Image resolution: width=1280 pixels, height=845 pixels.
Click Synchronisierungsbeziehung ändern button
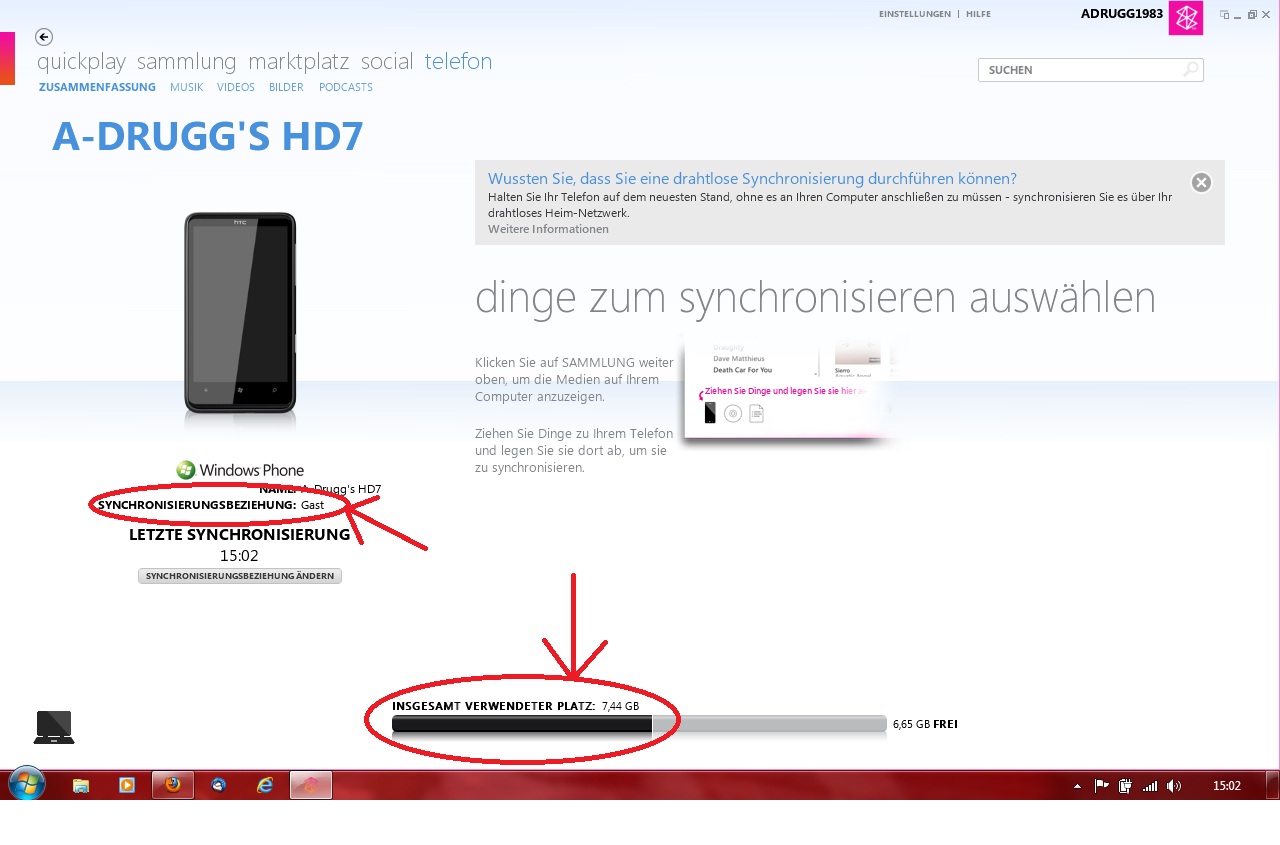(x=240, y=576)
